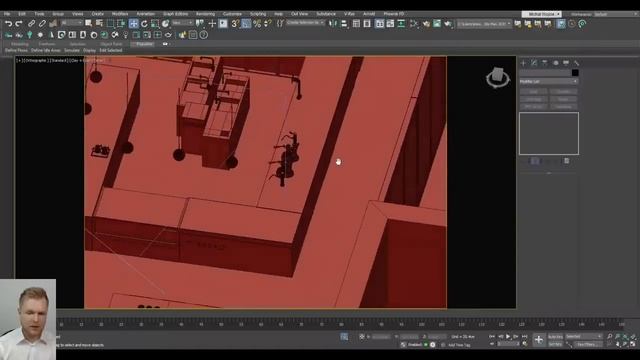
Task: Click the Use Pivot Point Center icon
Action: pos(200,24)
